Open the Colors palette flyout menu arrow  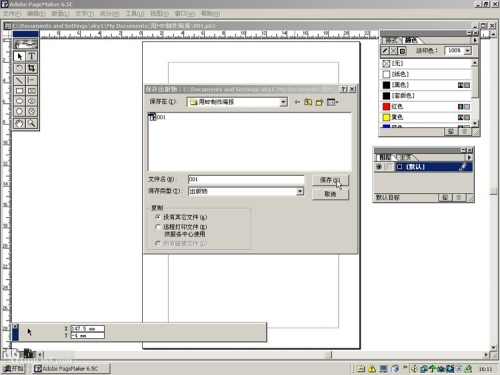(x=475, y=40)
